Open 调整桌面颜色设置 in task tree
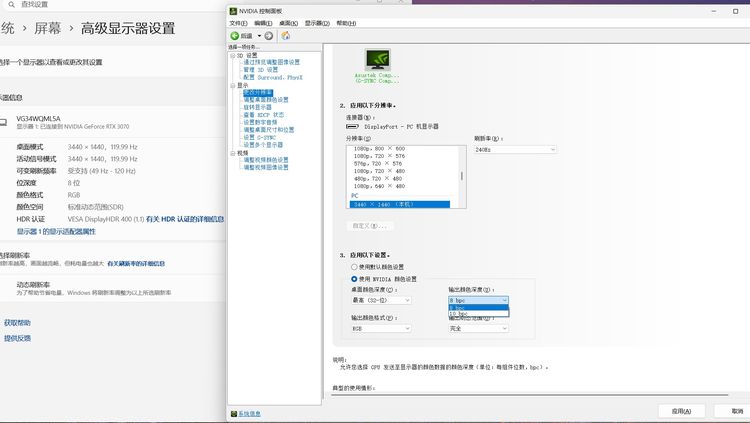 coord(265,100)
